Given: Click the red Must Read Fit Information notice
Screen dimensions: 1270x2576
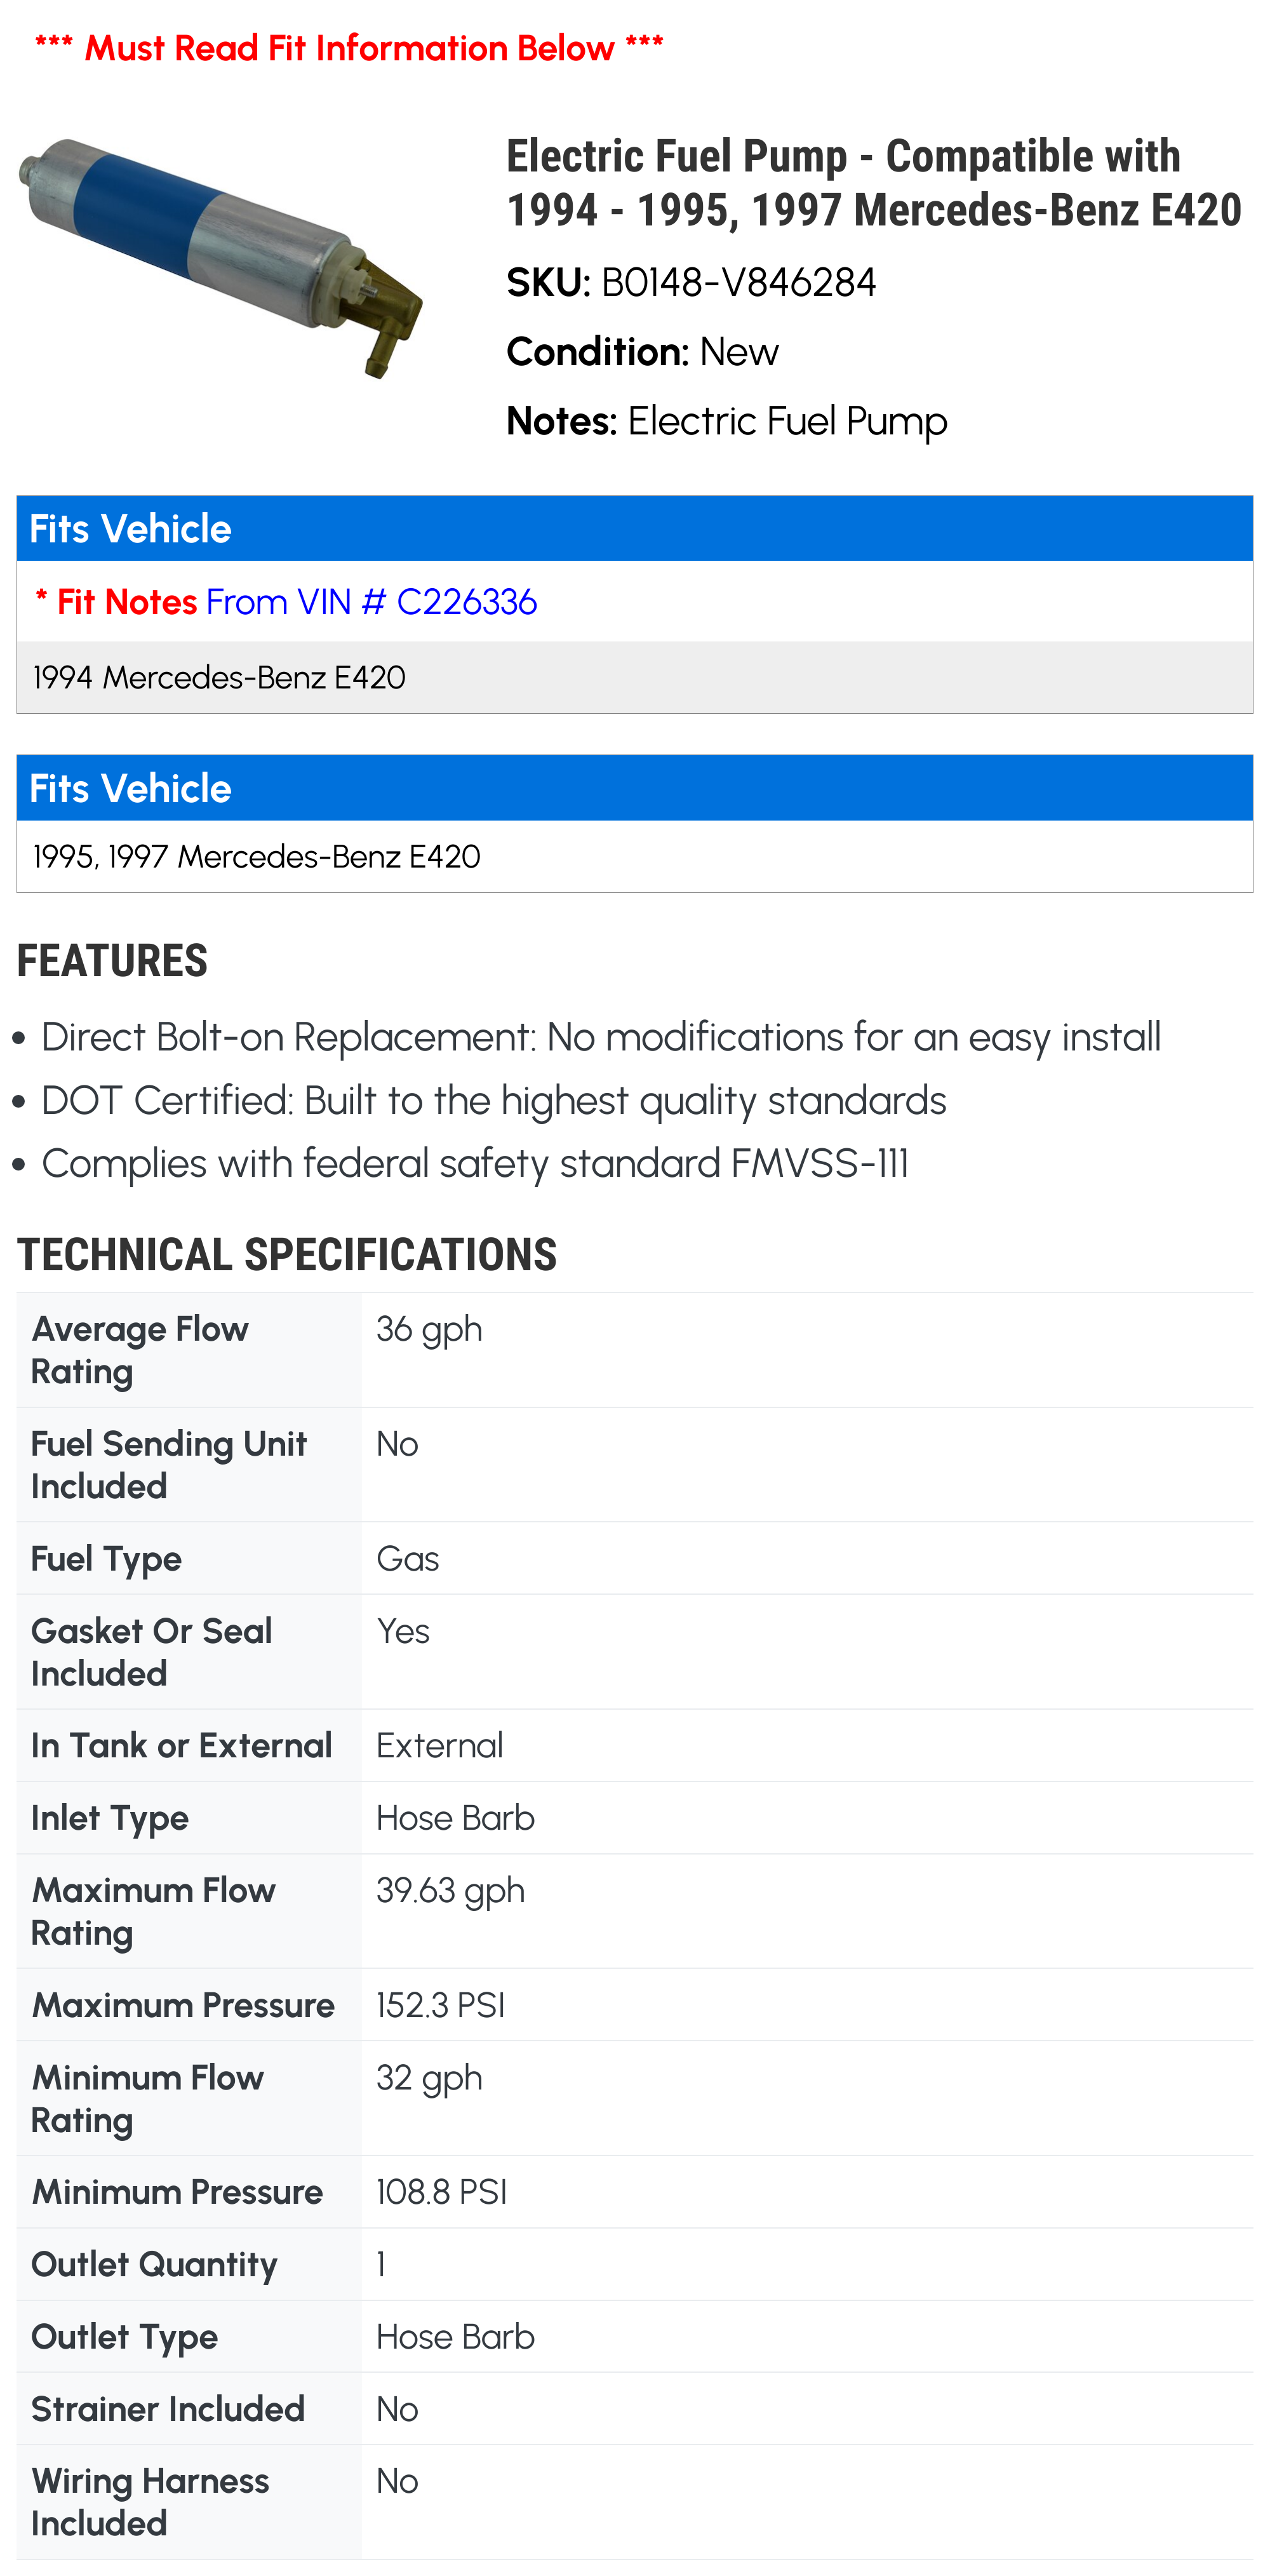Looking at the screenshot, I should pos(349,47).
